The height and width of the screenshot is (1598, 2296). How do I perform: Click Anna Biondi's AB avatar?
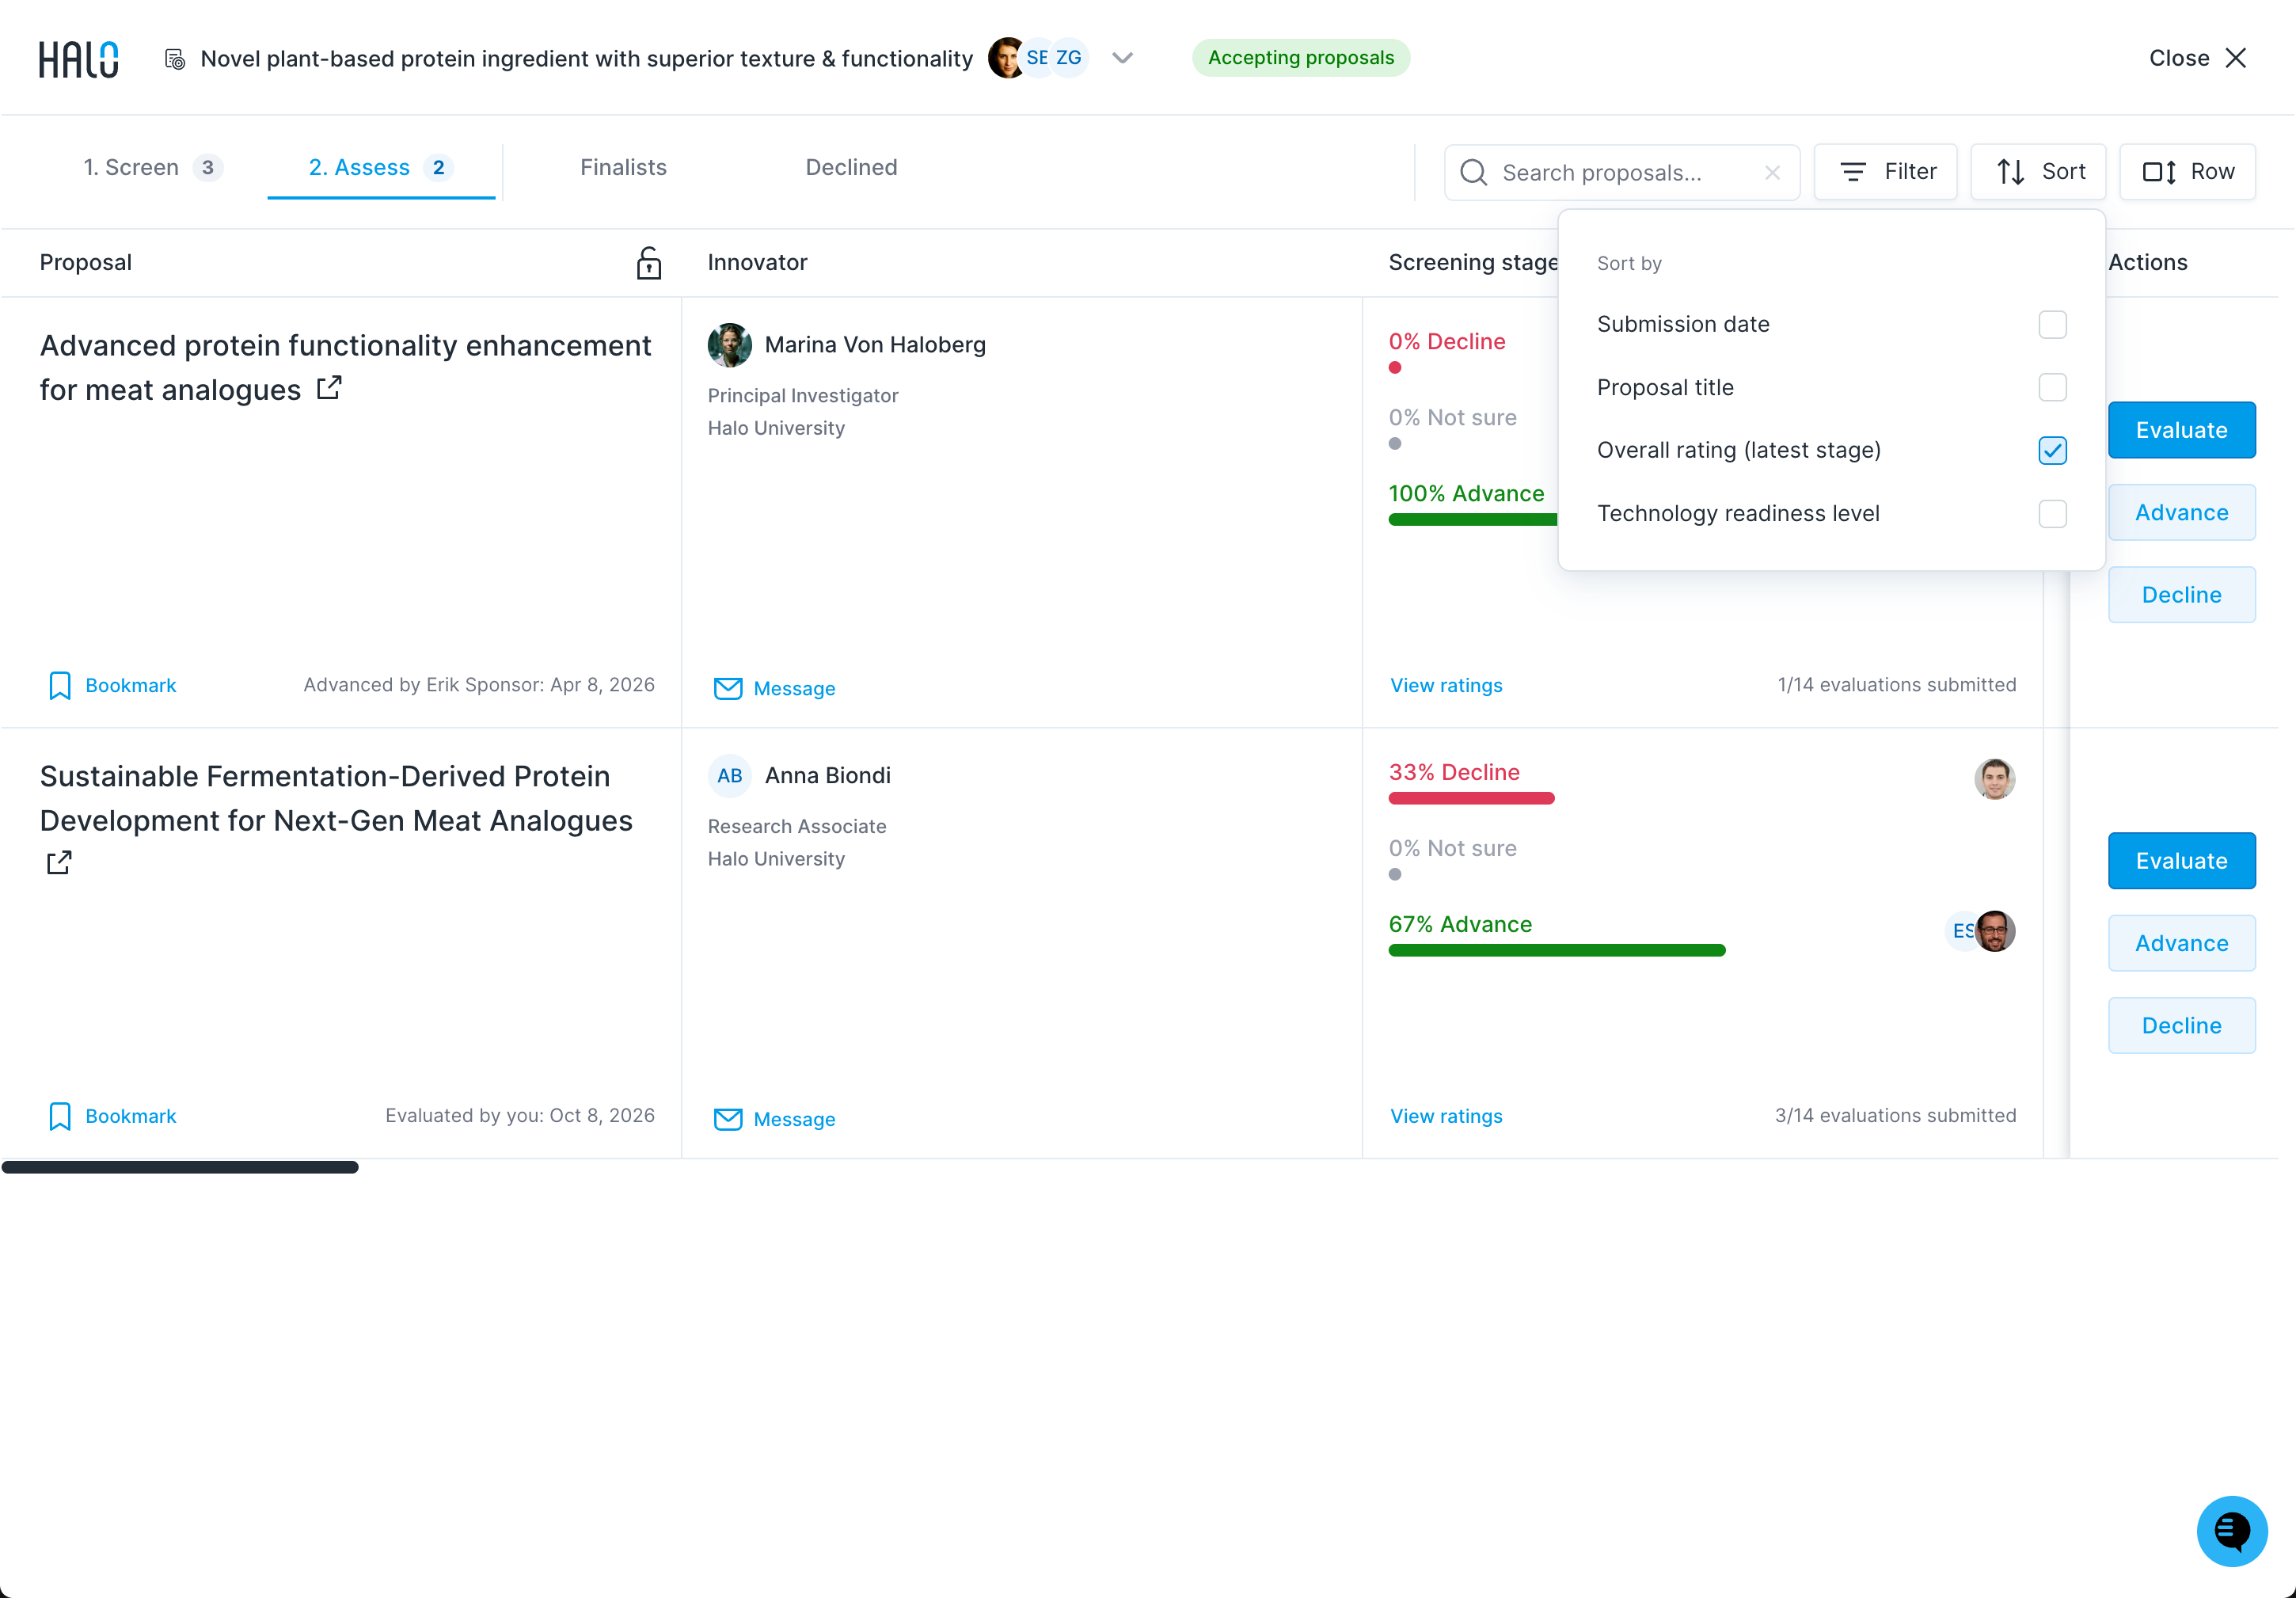(729, 776)
